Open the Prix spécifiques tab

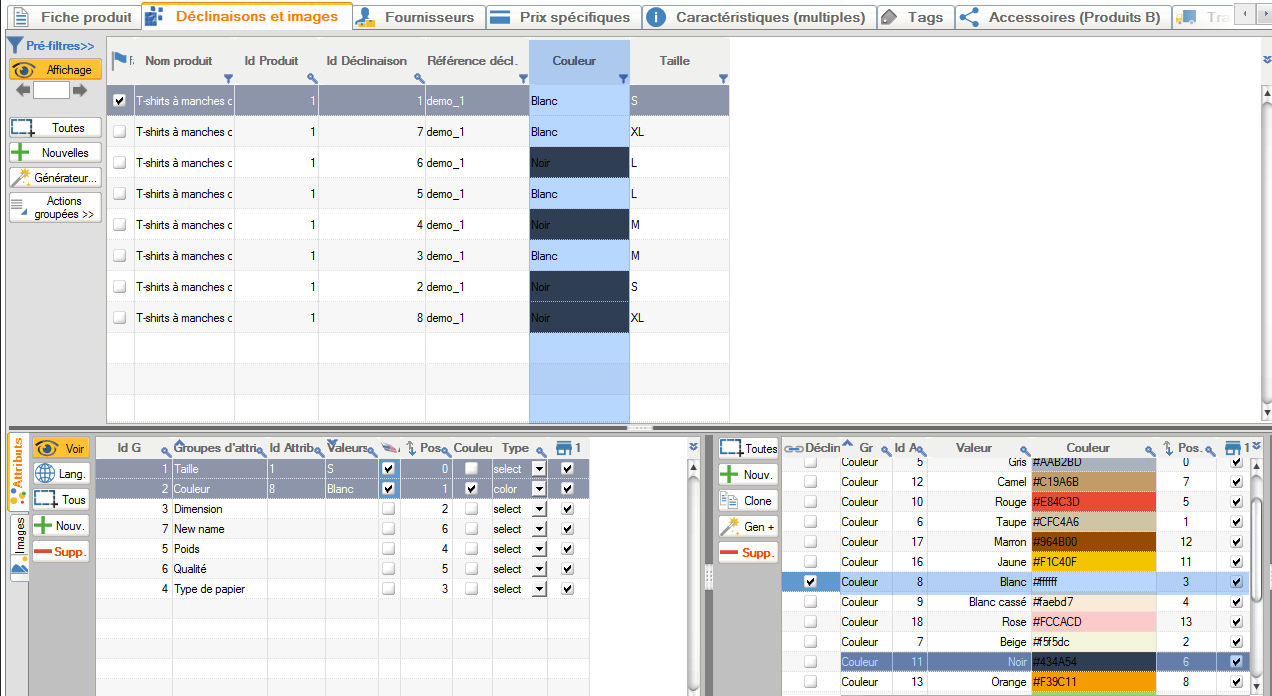click(562, 17)
